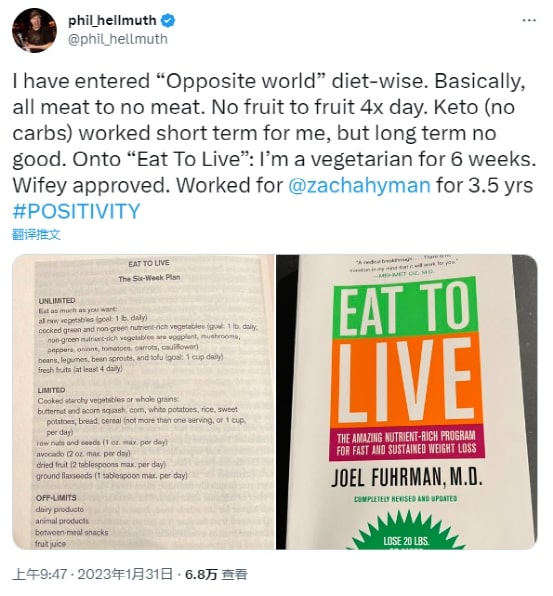Click the OFF-LIMITS section in plan photo

56,498
